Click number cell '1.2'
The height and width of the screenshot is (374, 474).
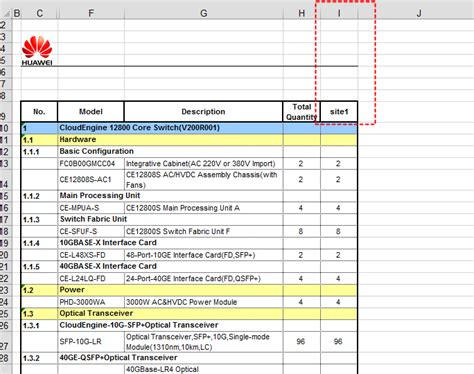tap(39, 290)
